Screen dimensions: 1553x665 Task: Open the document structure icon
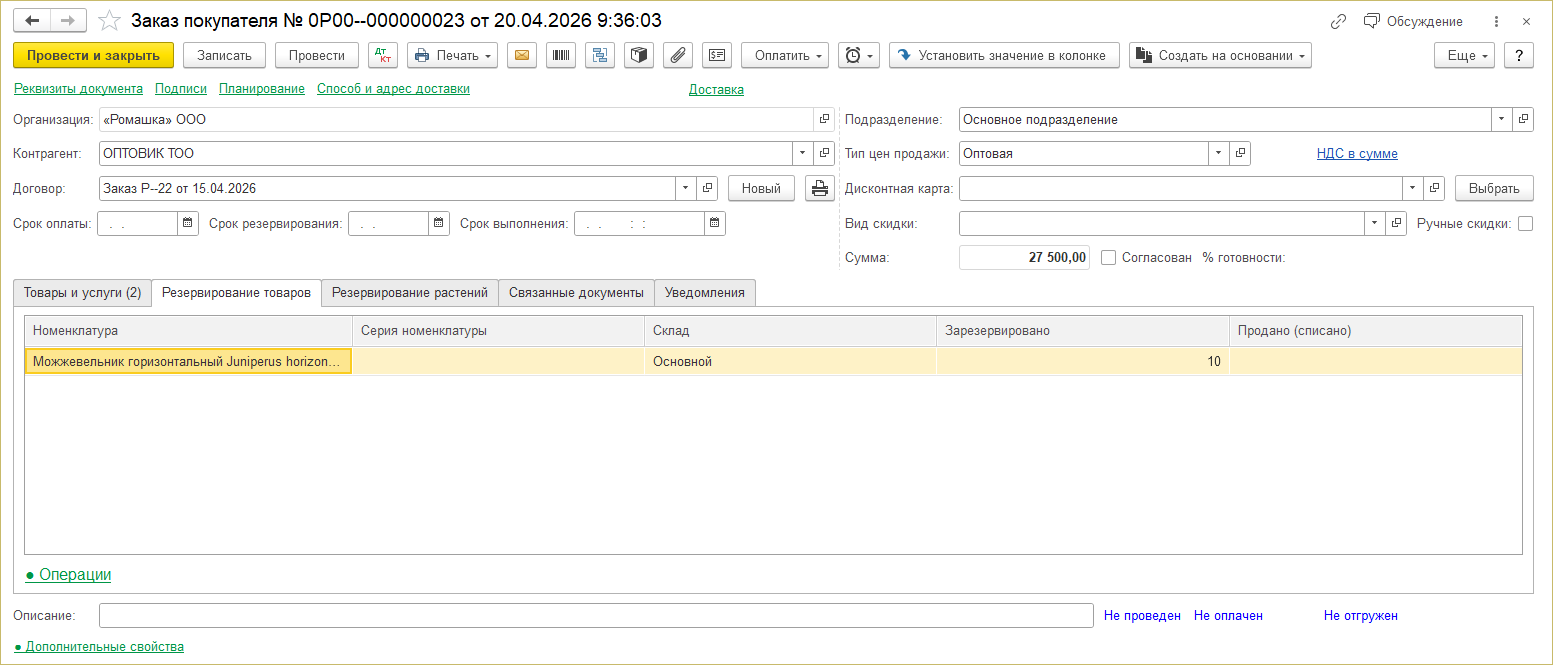[x=599, y=56]
